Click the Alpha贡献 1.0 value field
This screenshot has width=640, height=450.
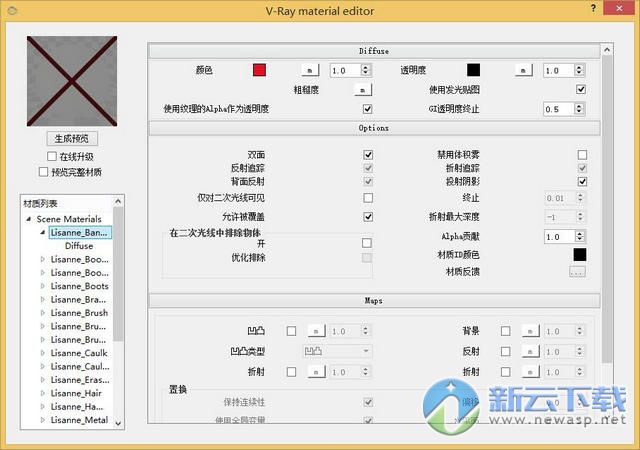pyautogui.click(x=559, y=236)
